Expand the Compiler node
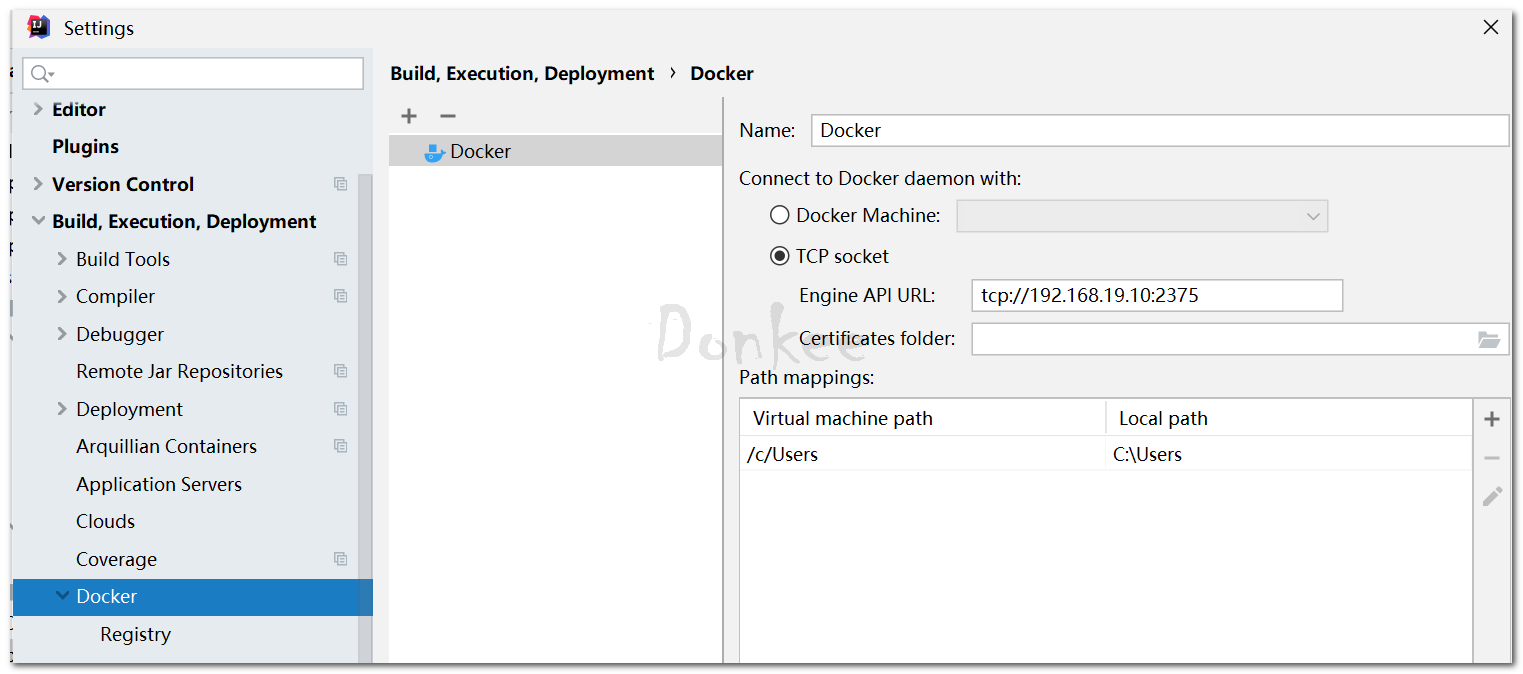The height and width of the screenshot is (674, 1523). pos(62,296)
